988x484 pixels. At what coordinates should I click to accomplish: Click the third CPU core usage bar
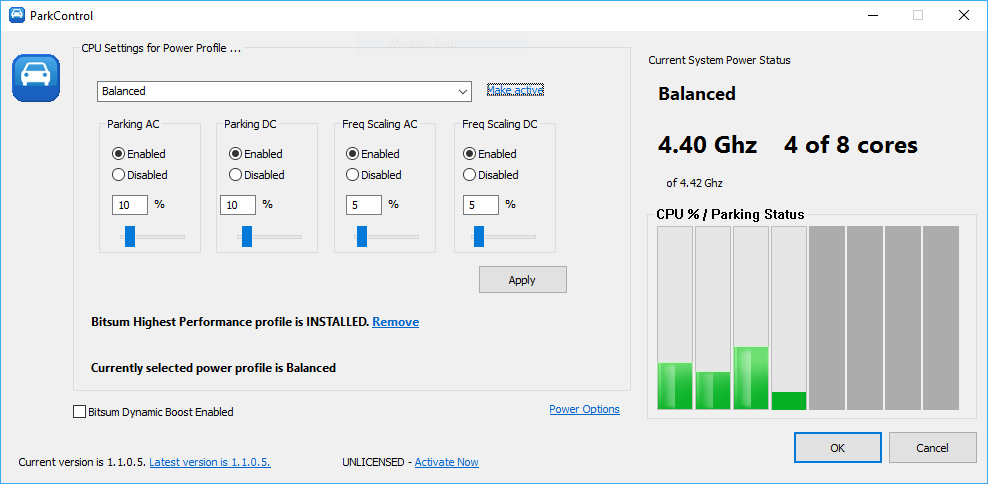tap(751, 318)
